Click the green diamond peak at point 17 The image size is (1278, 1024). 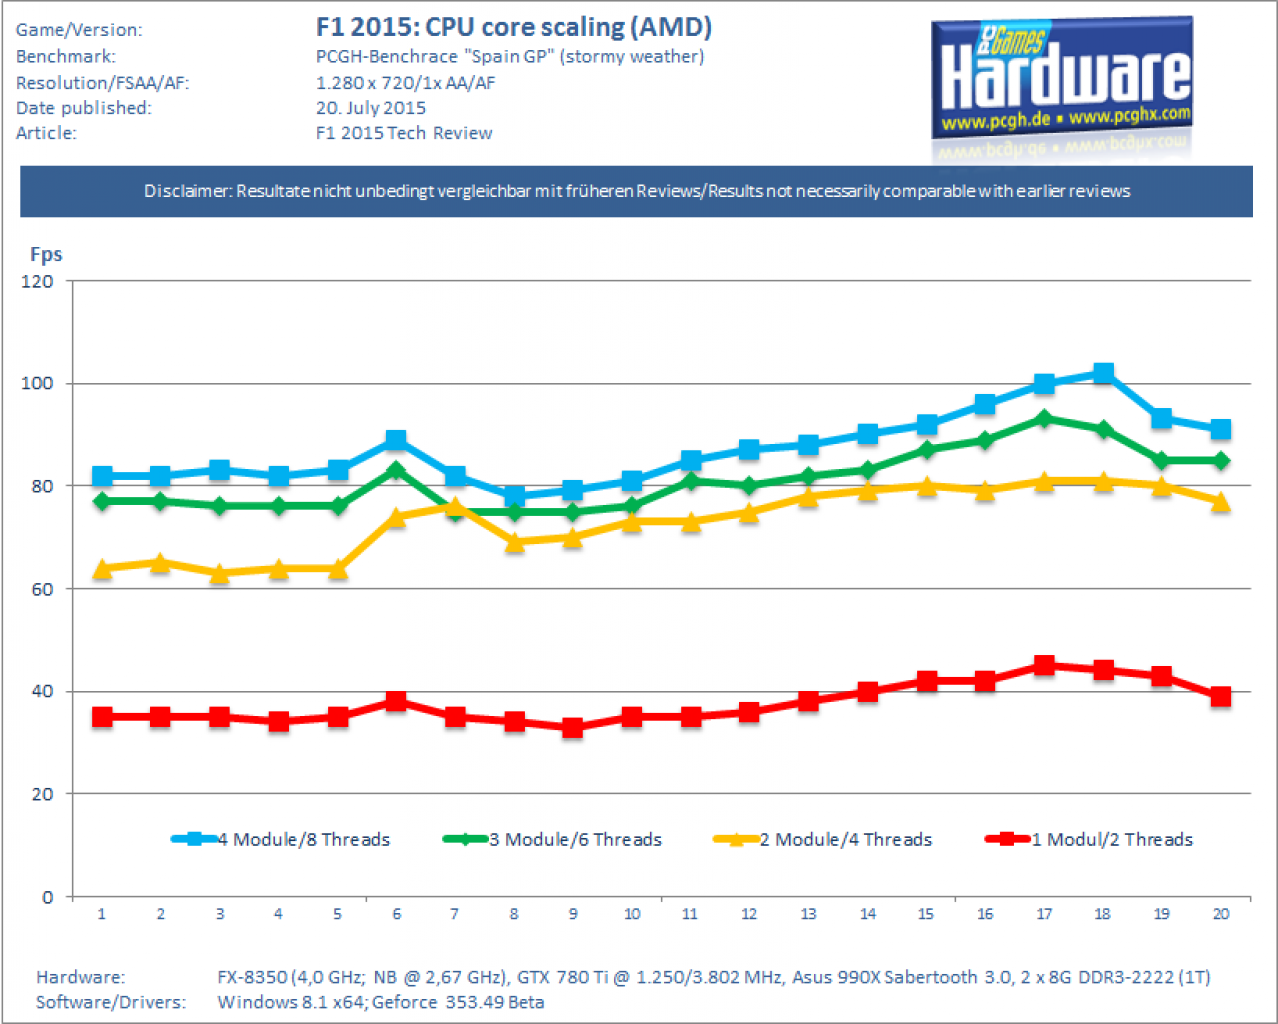(1044, 419)
